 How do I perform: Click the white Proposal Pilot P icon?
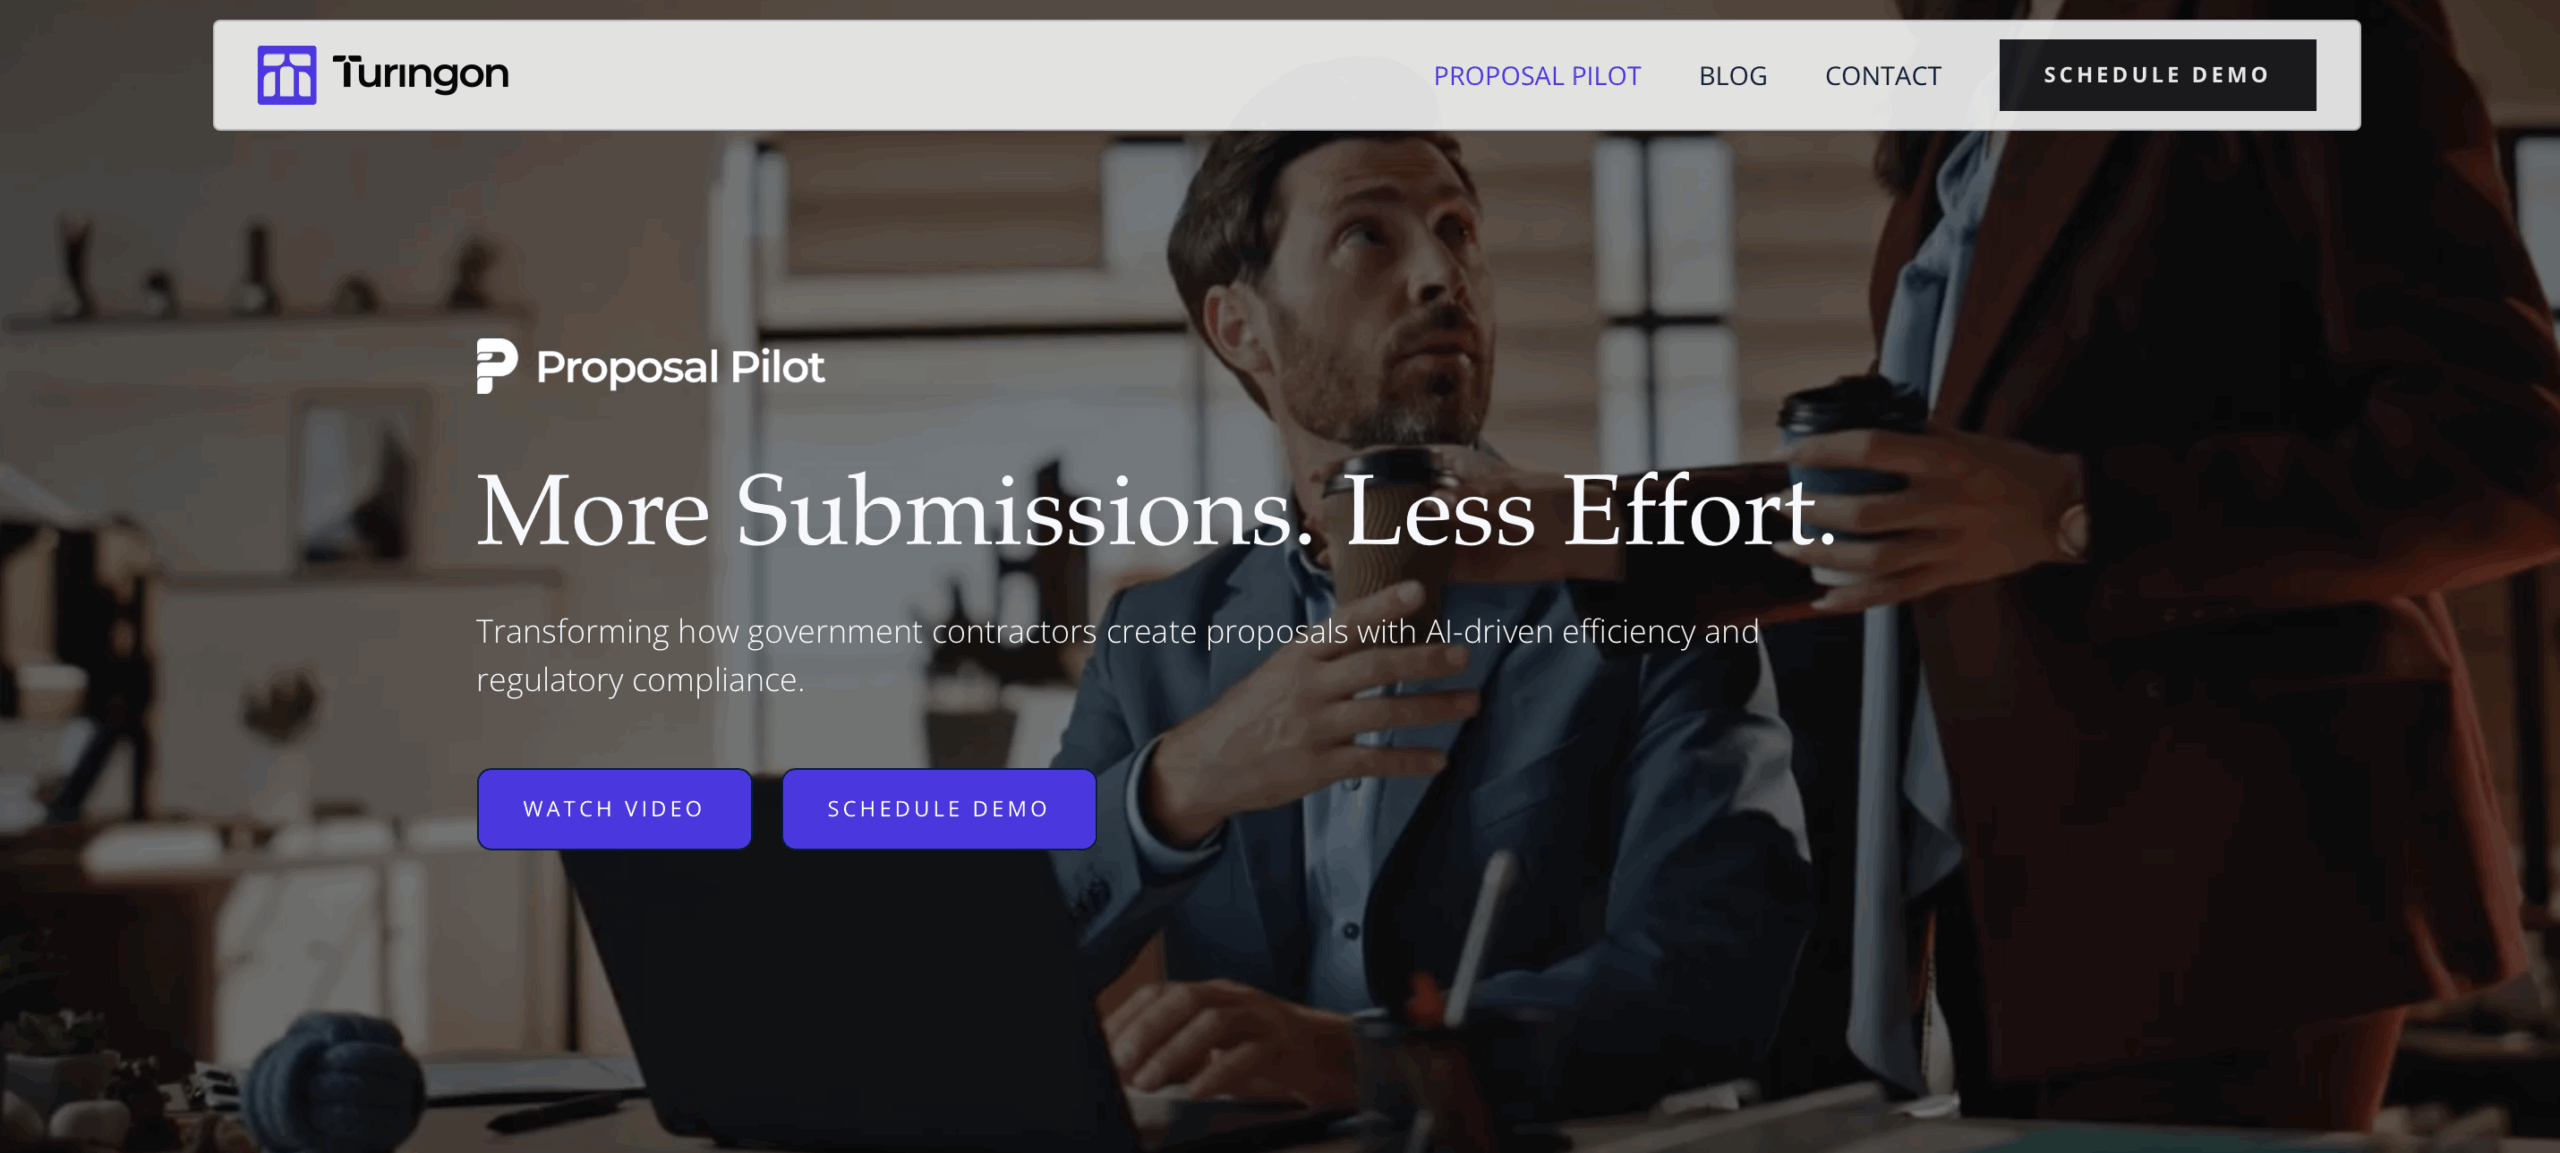(497, 366)
